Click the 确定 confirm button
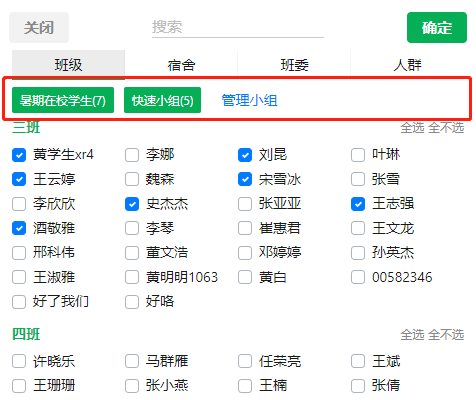The height and width of the screenshot is (400, 476). pyautogui.click(x=437, y=28)
